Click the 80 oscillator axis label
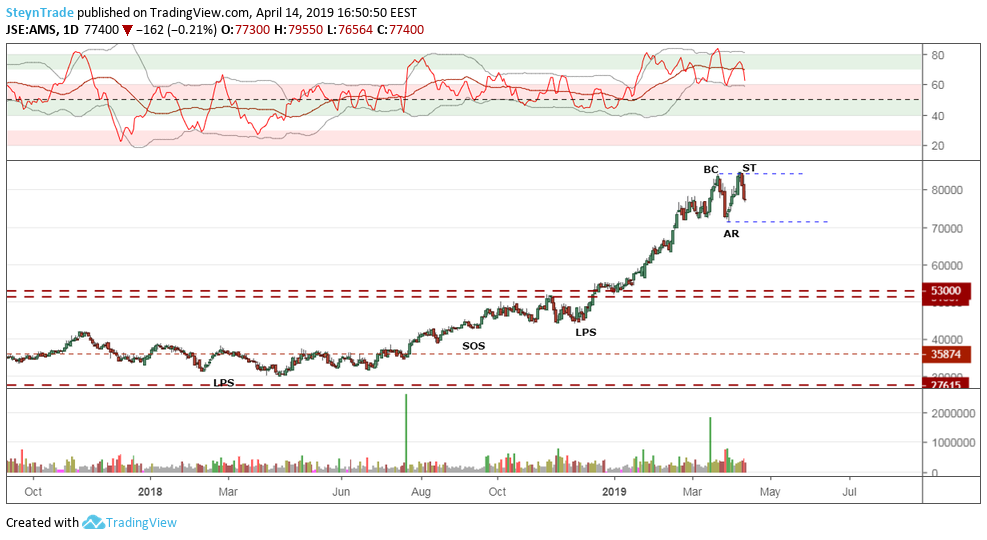 pos(938,55)
